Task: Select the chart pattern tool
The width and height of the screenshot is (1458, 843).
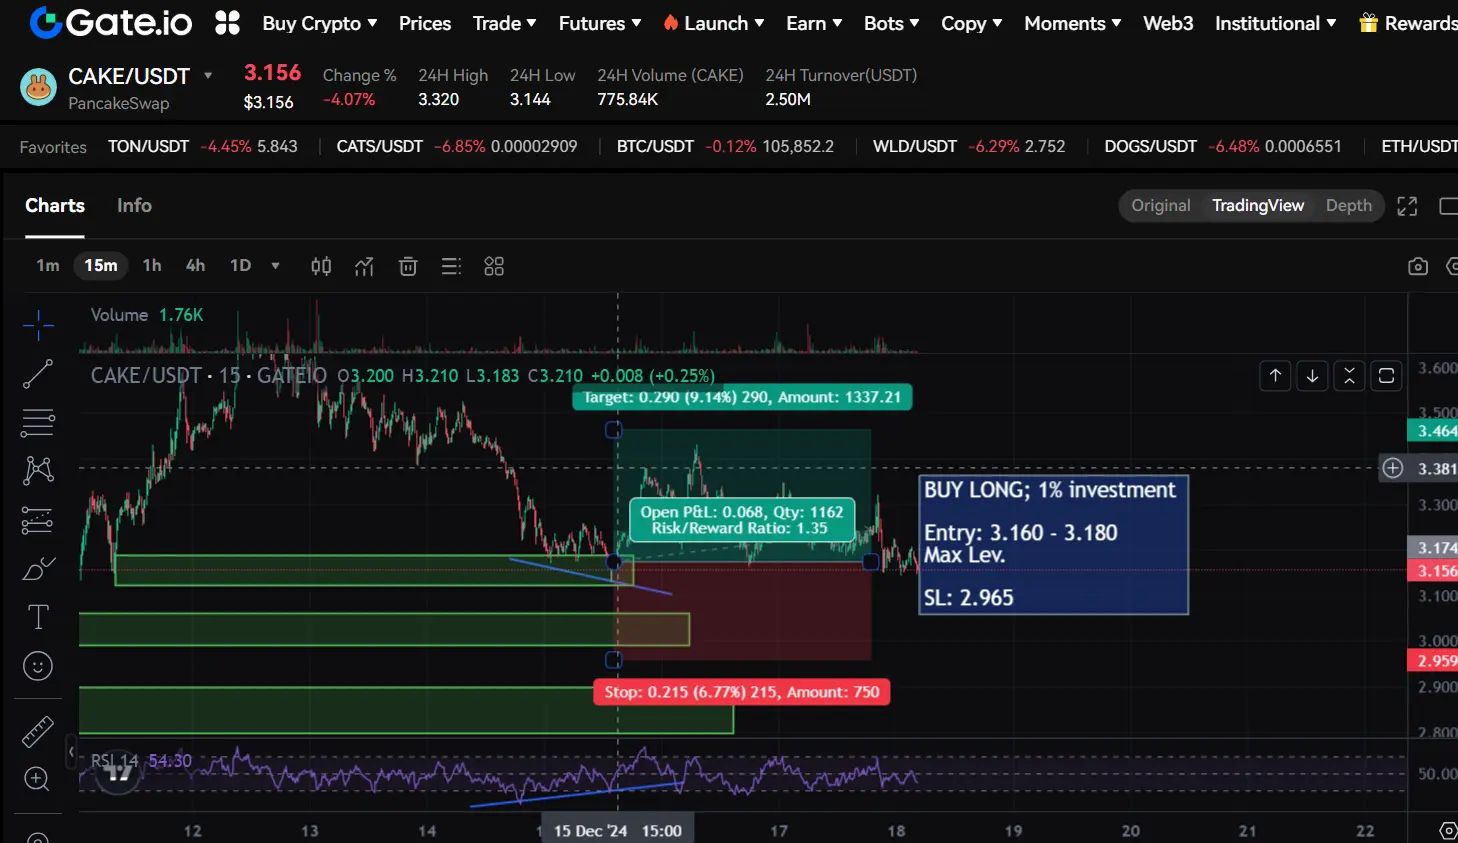Action: tap(38, 470)
